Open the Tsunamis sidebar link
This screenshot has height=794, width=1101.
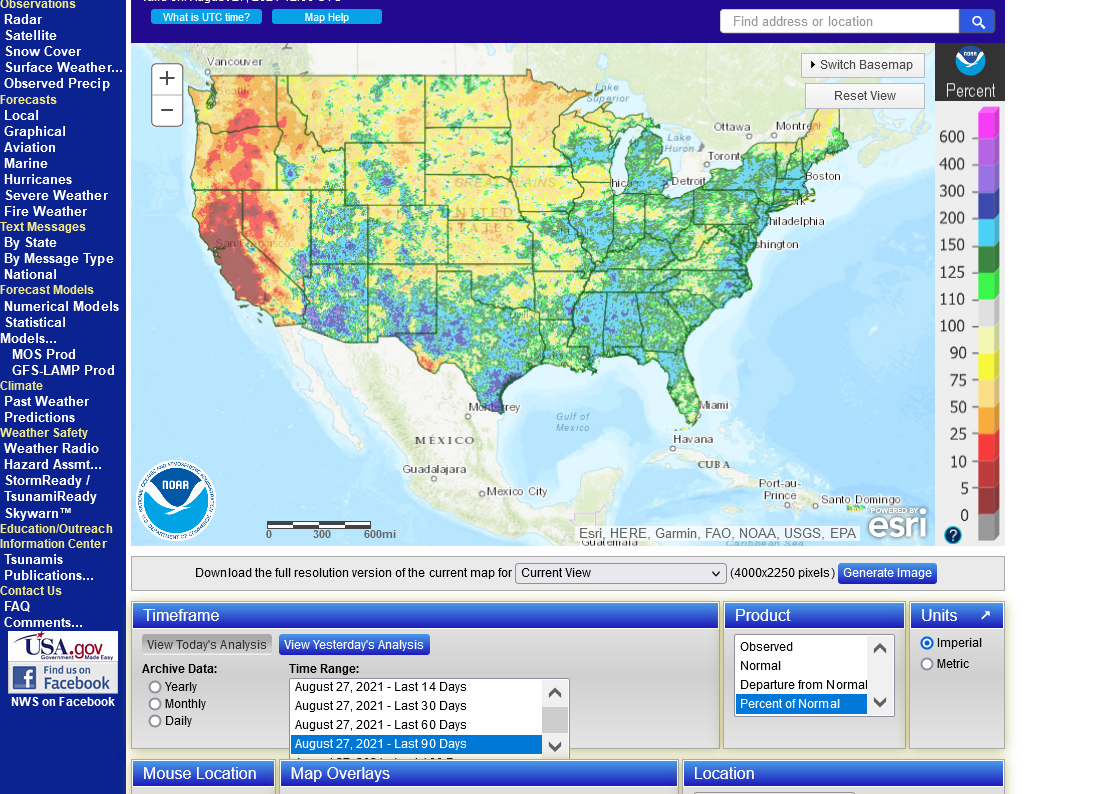[x=34, y=560]
